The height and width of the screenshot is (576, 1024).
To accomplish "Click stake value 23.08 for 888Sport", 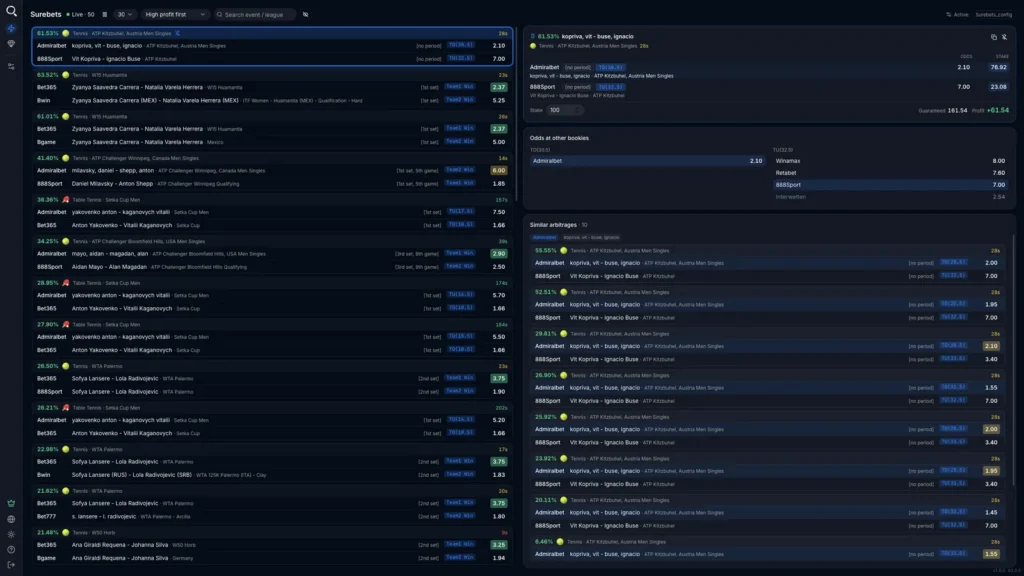I will tap(999, 87).
